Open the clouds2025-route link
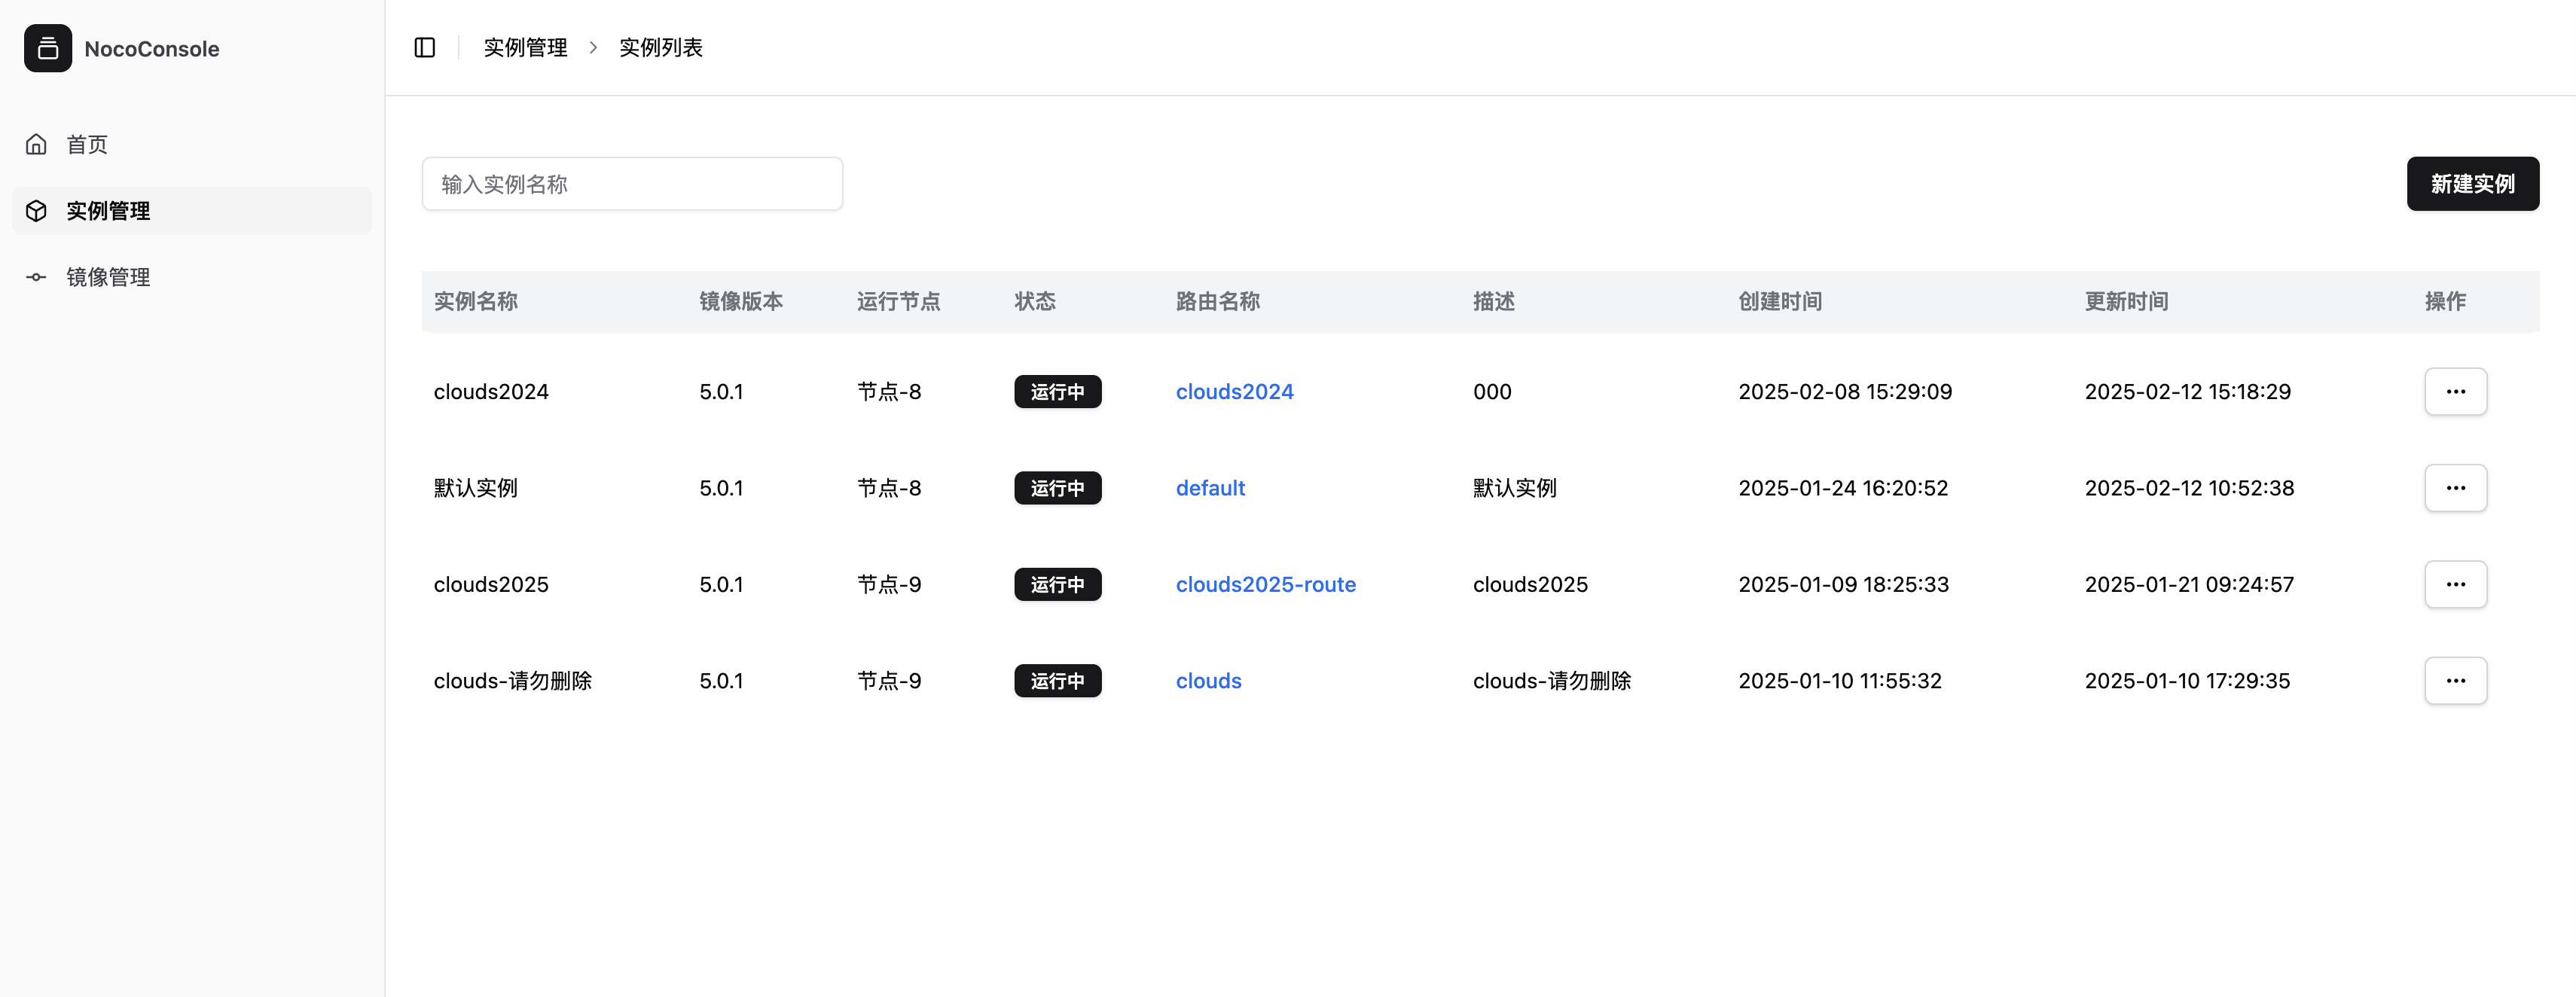The width and height of the screenshot is (2576, 997). pos(1265,584)
